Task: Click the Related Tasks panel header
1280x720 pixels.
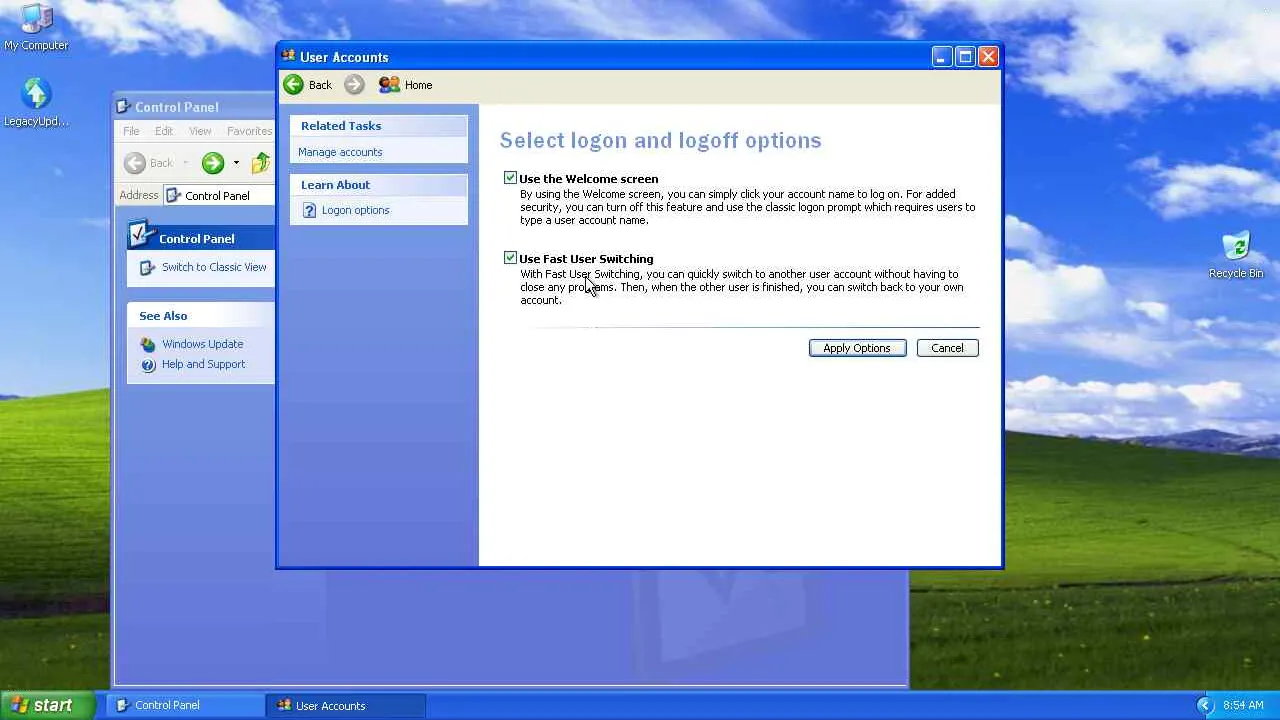Action: 379,126
